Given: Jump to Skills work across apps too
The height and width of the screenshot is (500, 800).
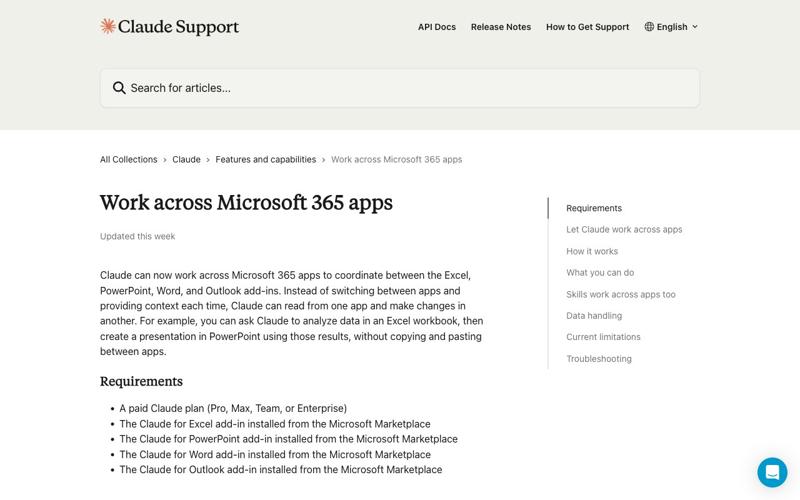Looking at the screenshot, I should pyautogui.click(x=620, y=294).
